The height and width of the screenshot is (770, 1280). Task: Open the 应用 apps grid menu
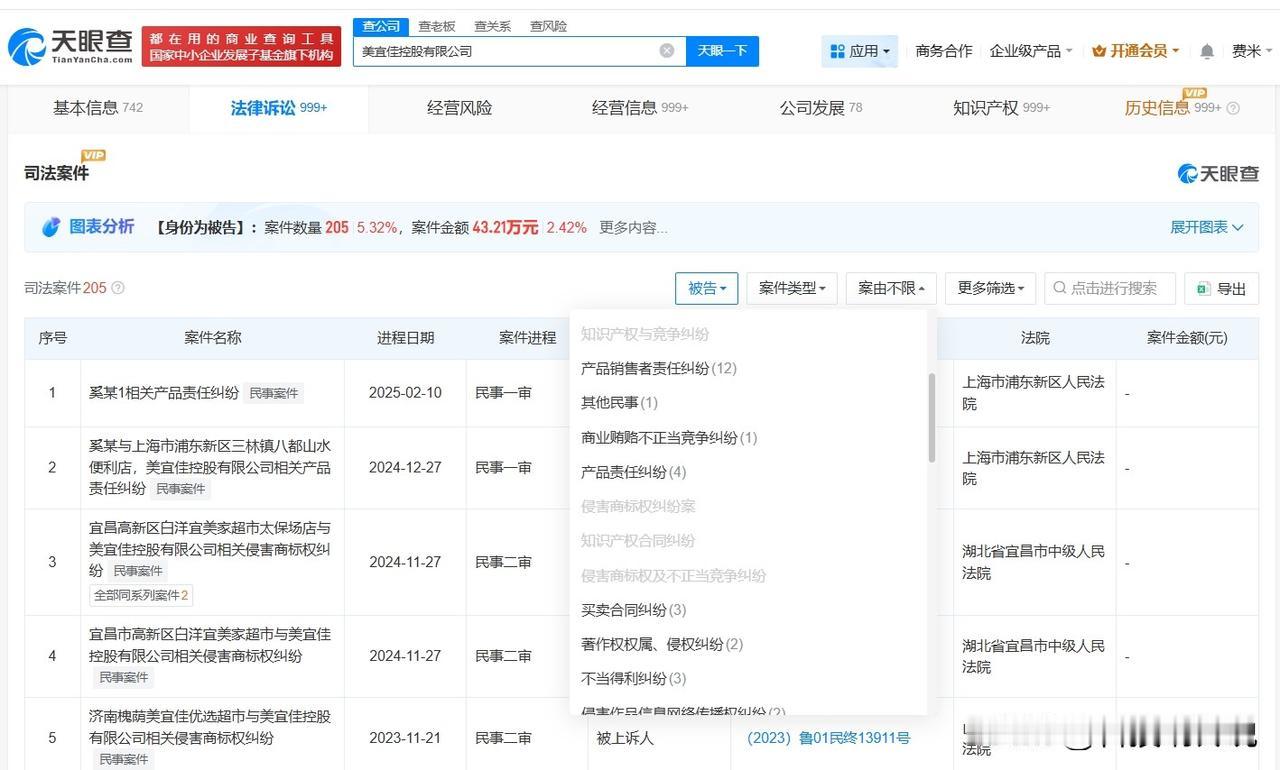(x=860, y=51)
